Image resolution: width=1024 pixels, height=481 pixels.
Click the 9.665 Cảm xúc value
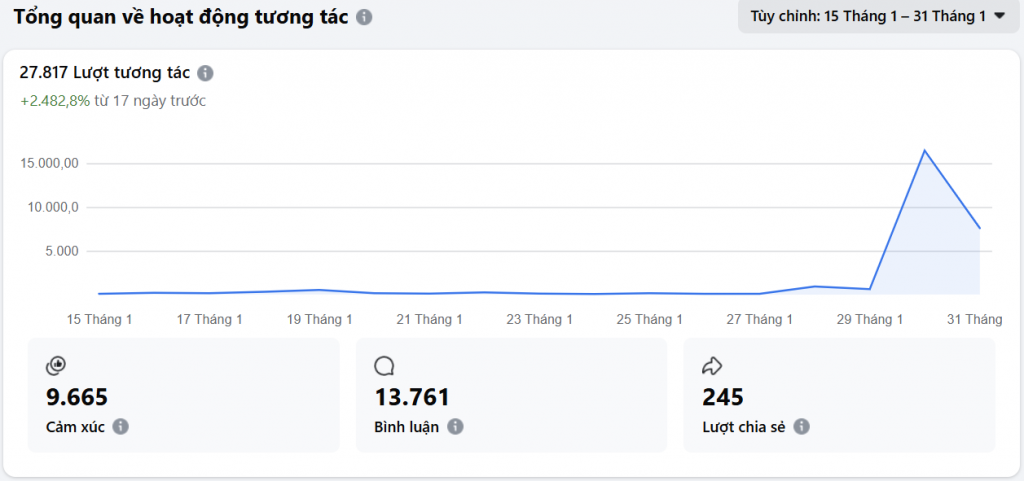[77, 397]
